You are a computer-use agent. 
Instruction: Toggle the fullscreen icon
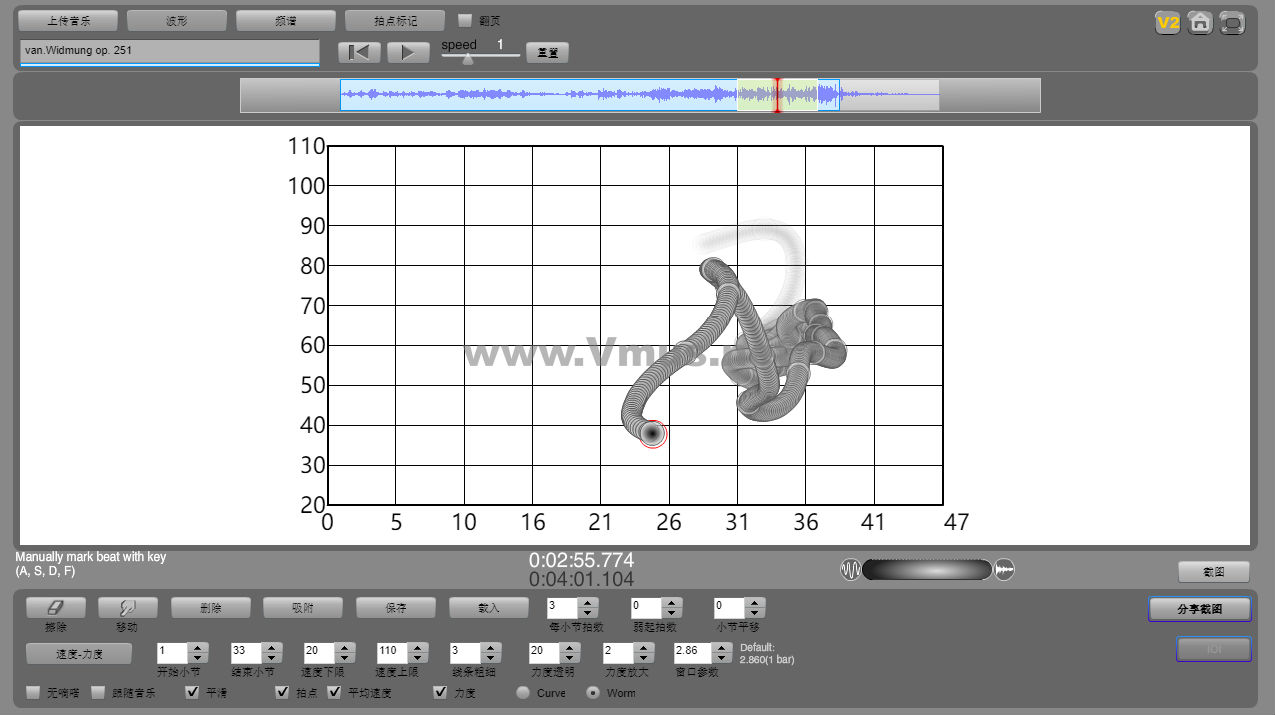pos(1232,23)
